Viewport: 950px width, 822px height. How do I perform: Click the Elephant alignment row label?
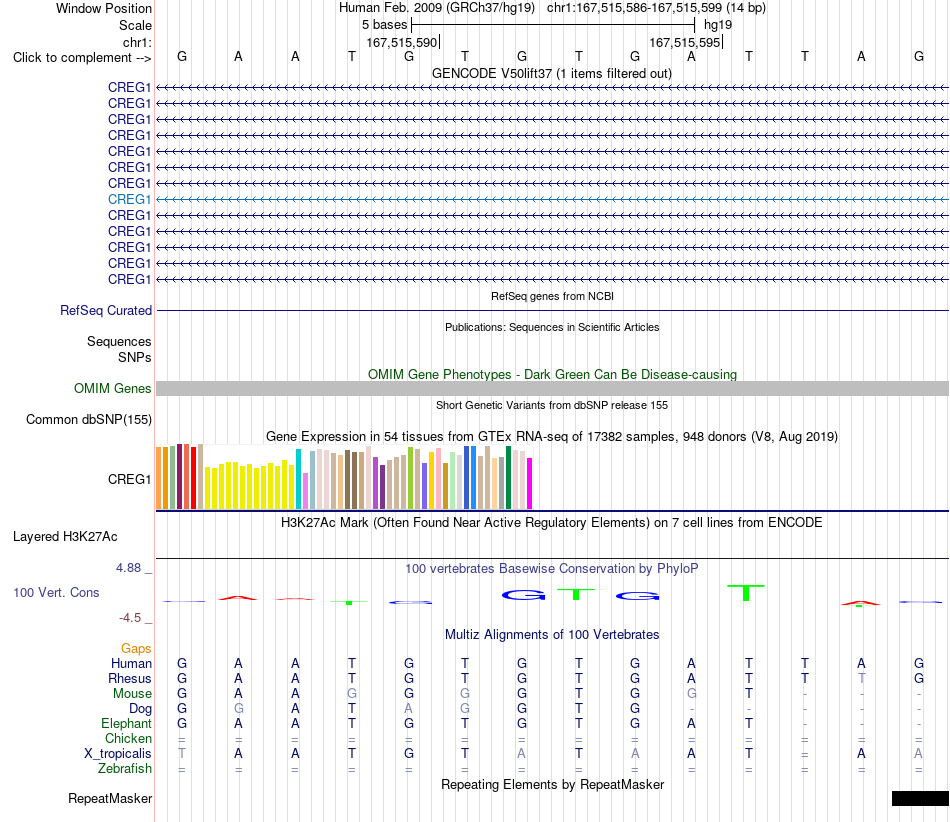(x=126, y=723)
